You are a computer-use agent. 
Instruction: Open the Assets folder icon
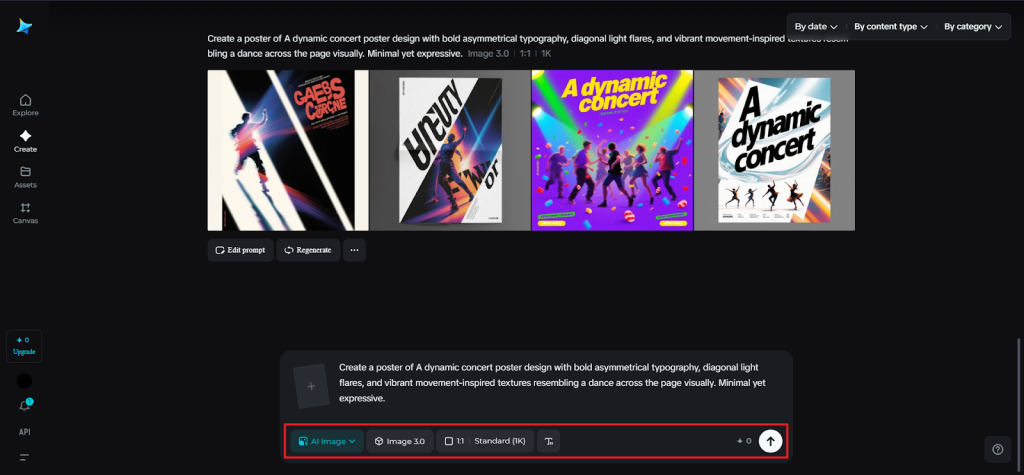(x=25, y=176)
